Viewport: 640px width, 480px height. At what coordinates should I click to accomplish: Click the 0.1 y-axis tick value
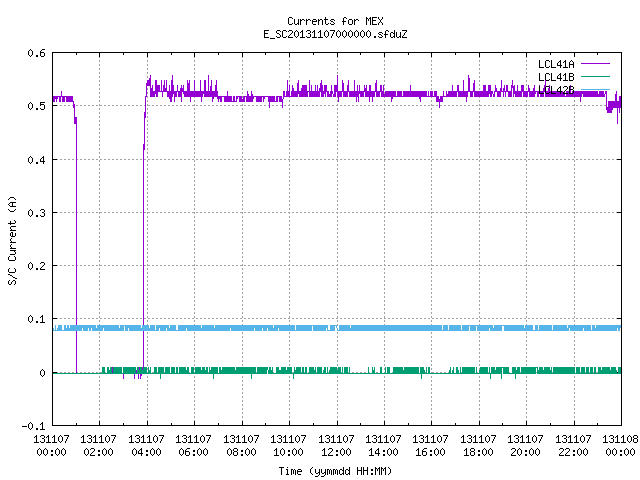click(x=36, y=319)
